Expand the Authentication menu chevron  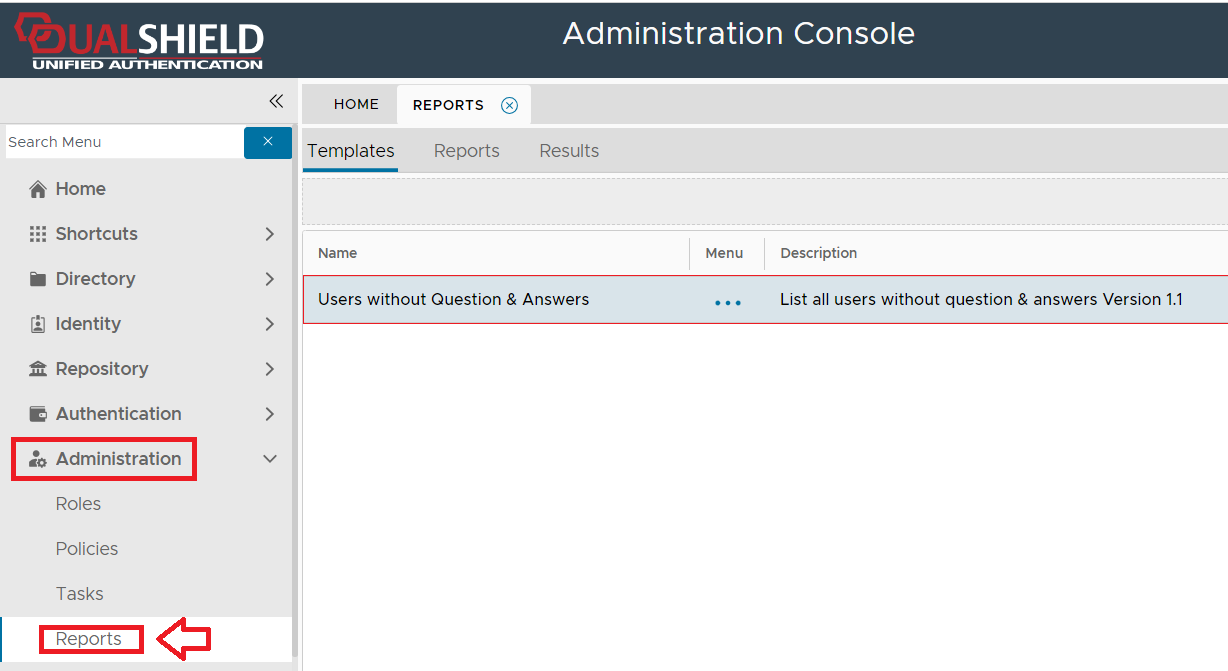click(269, 414)
